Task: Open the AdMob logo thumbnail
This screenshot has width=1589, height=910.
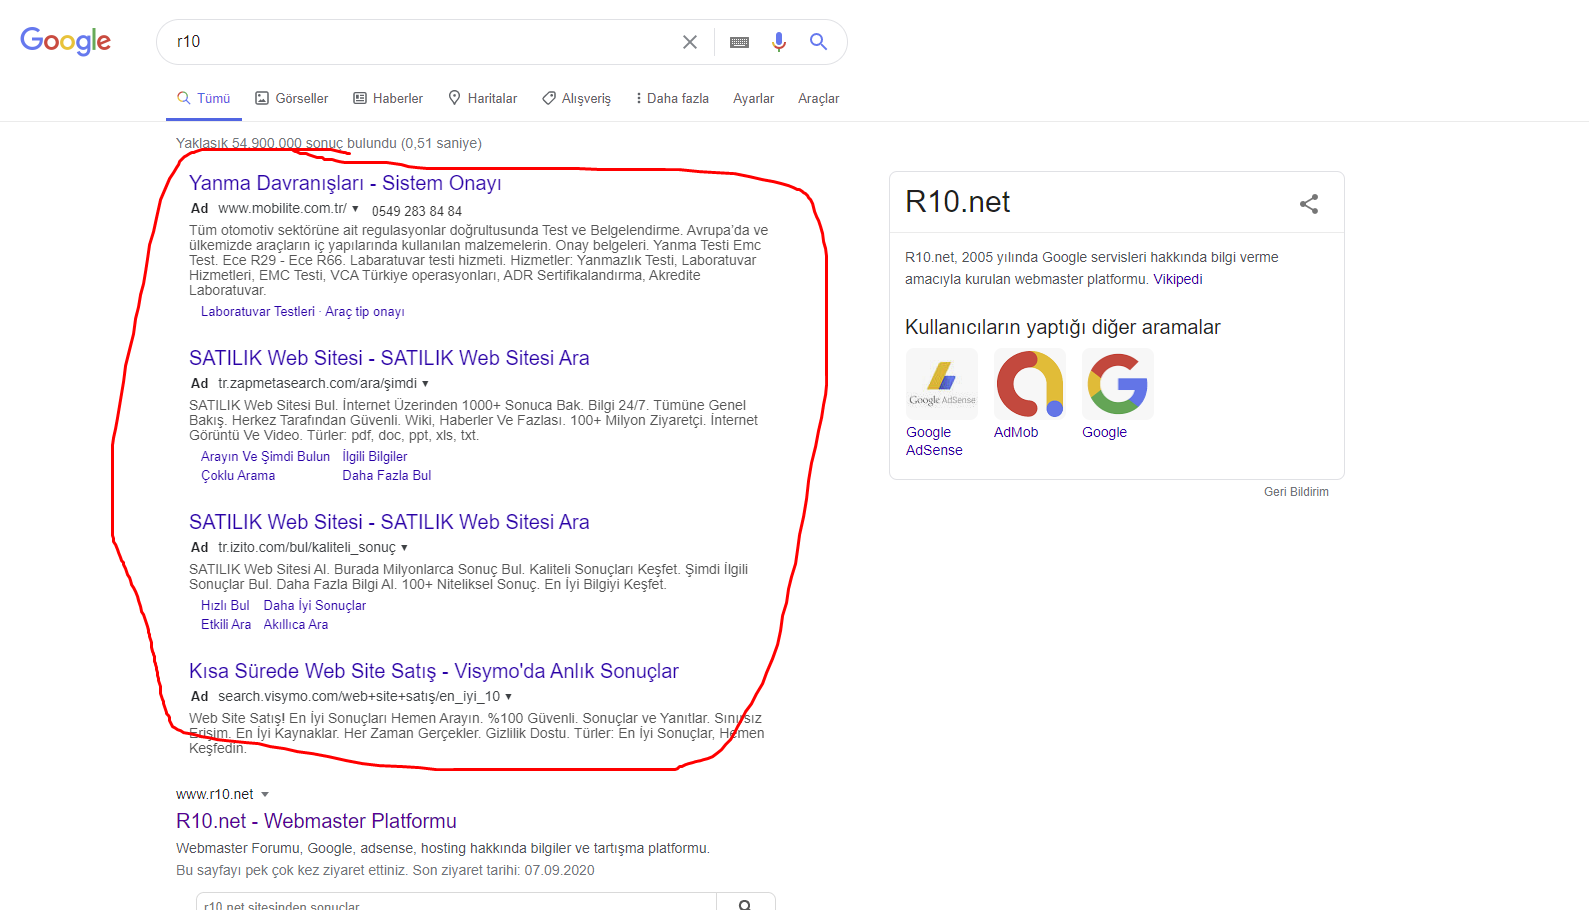Action: click(1030, 384)
